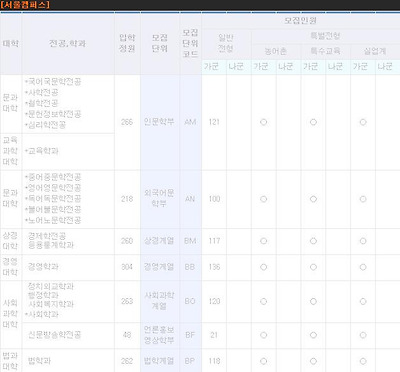
Task: Click the 독어독문학전공 entry
Action: [x=53, y=199]
